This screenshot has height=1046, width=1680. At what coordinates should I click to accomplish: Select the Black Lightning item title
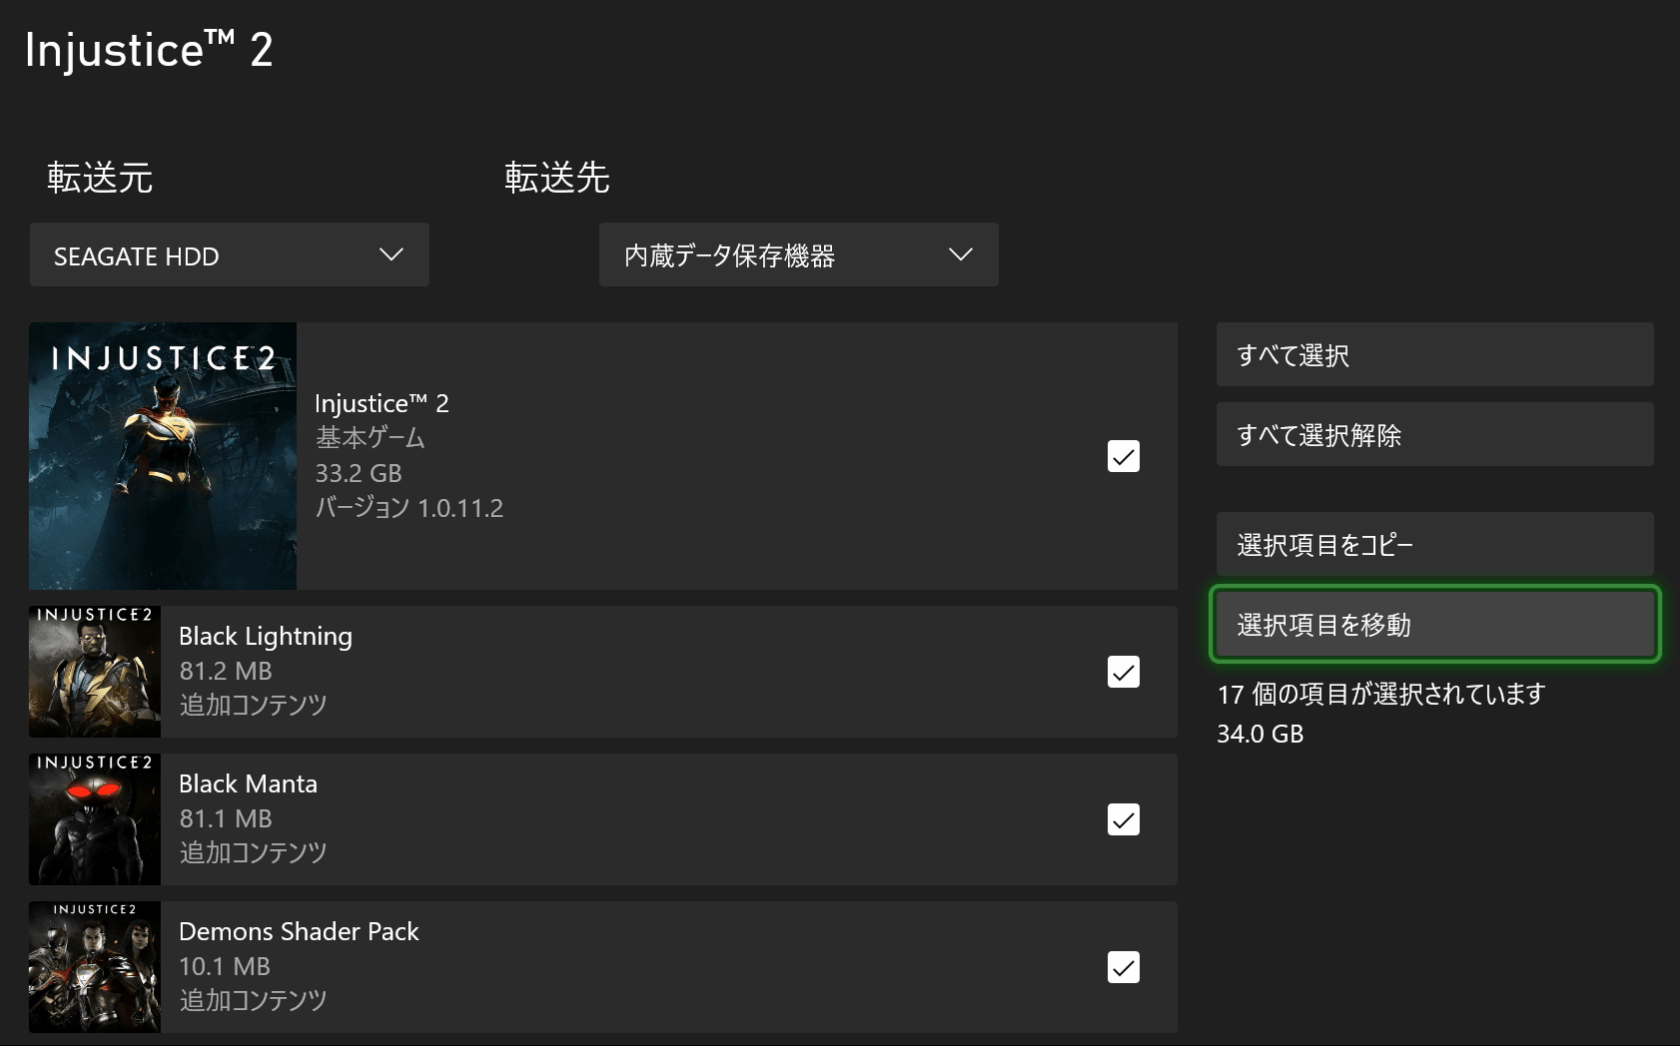pyautogui.click(x=265, y=636)
